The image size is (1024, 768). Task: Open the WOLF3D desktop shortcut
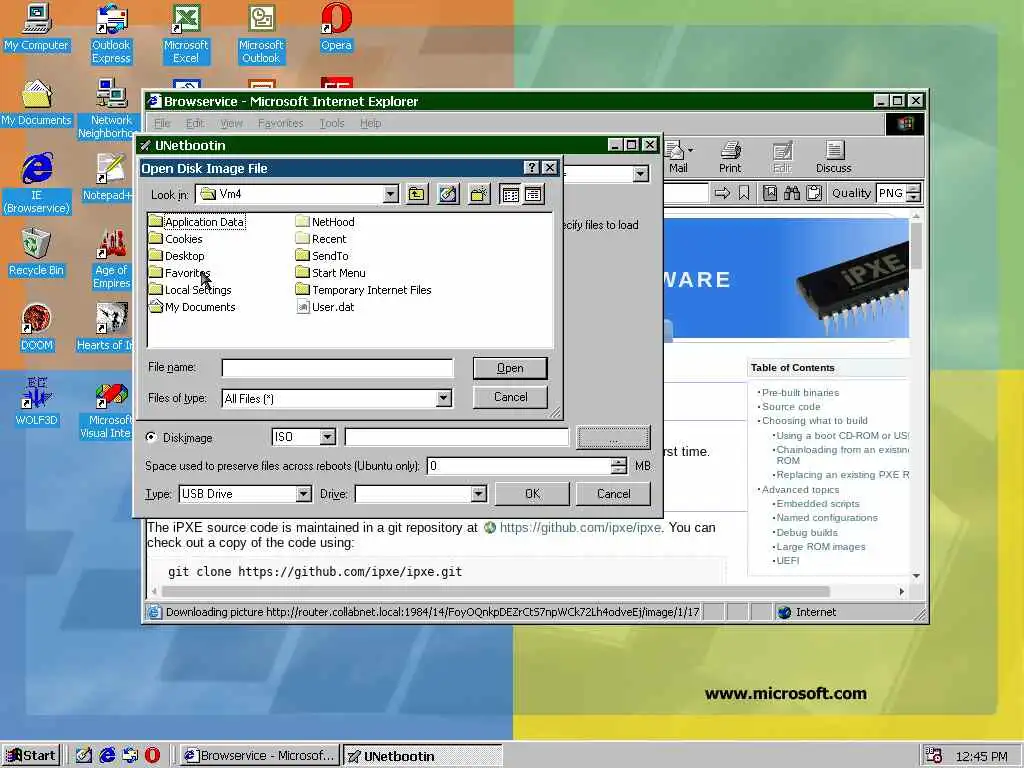(37, 402)
